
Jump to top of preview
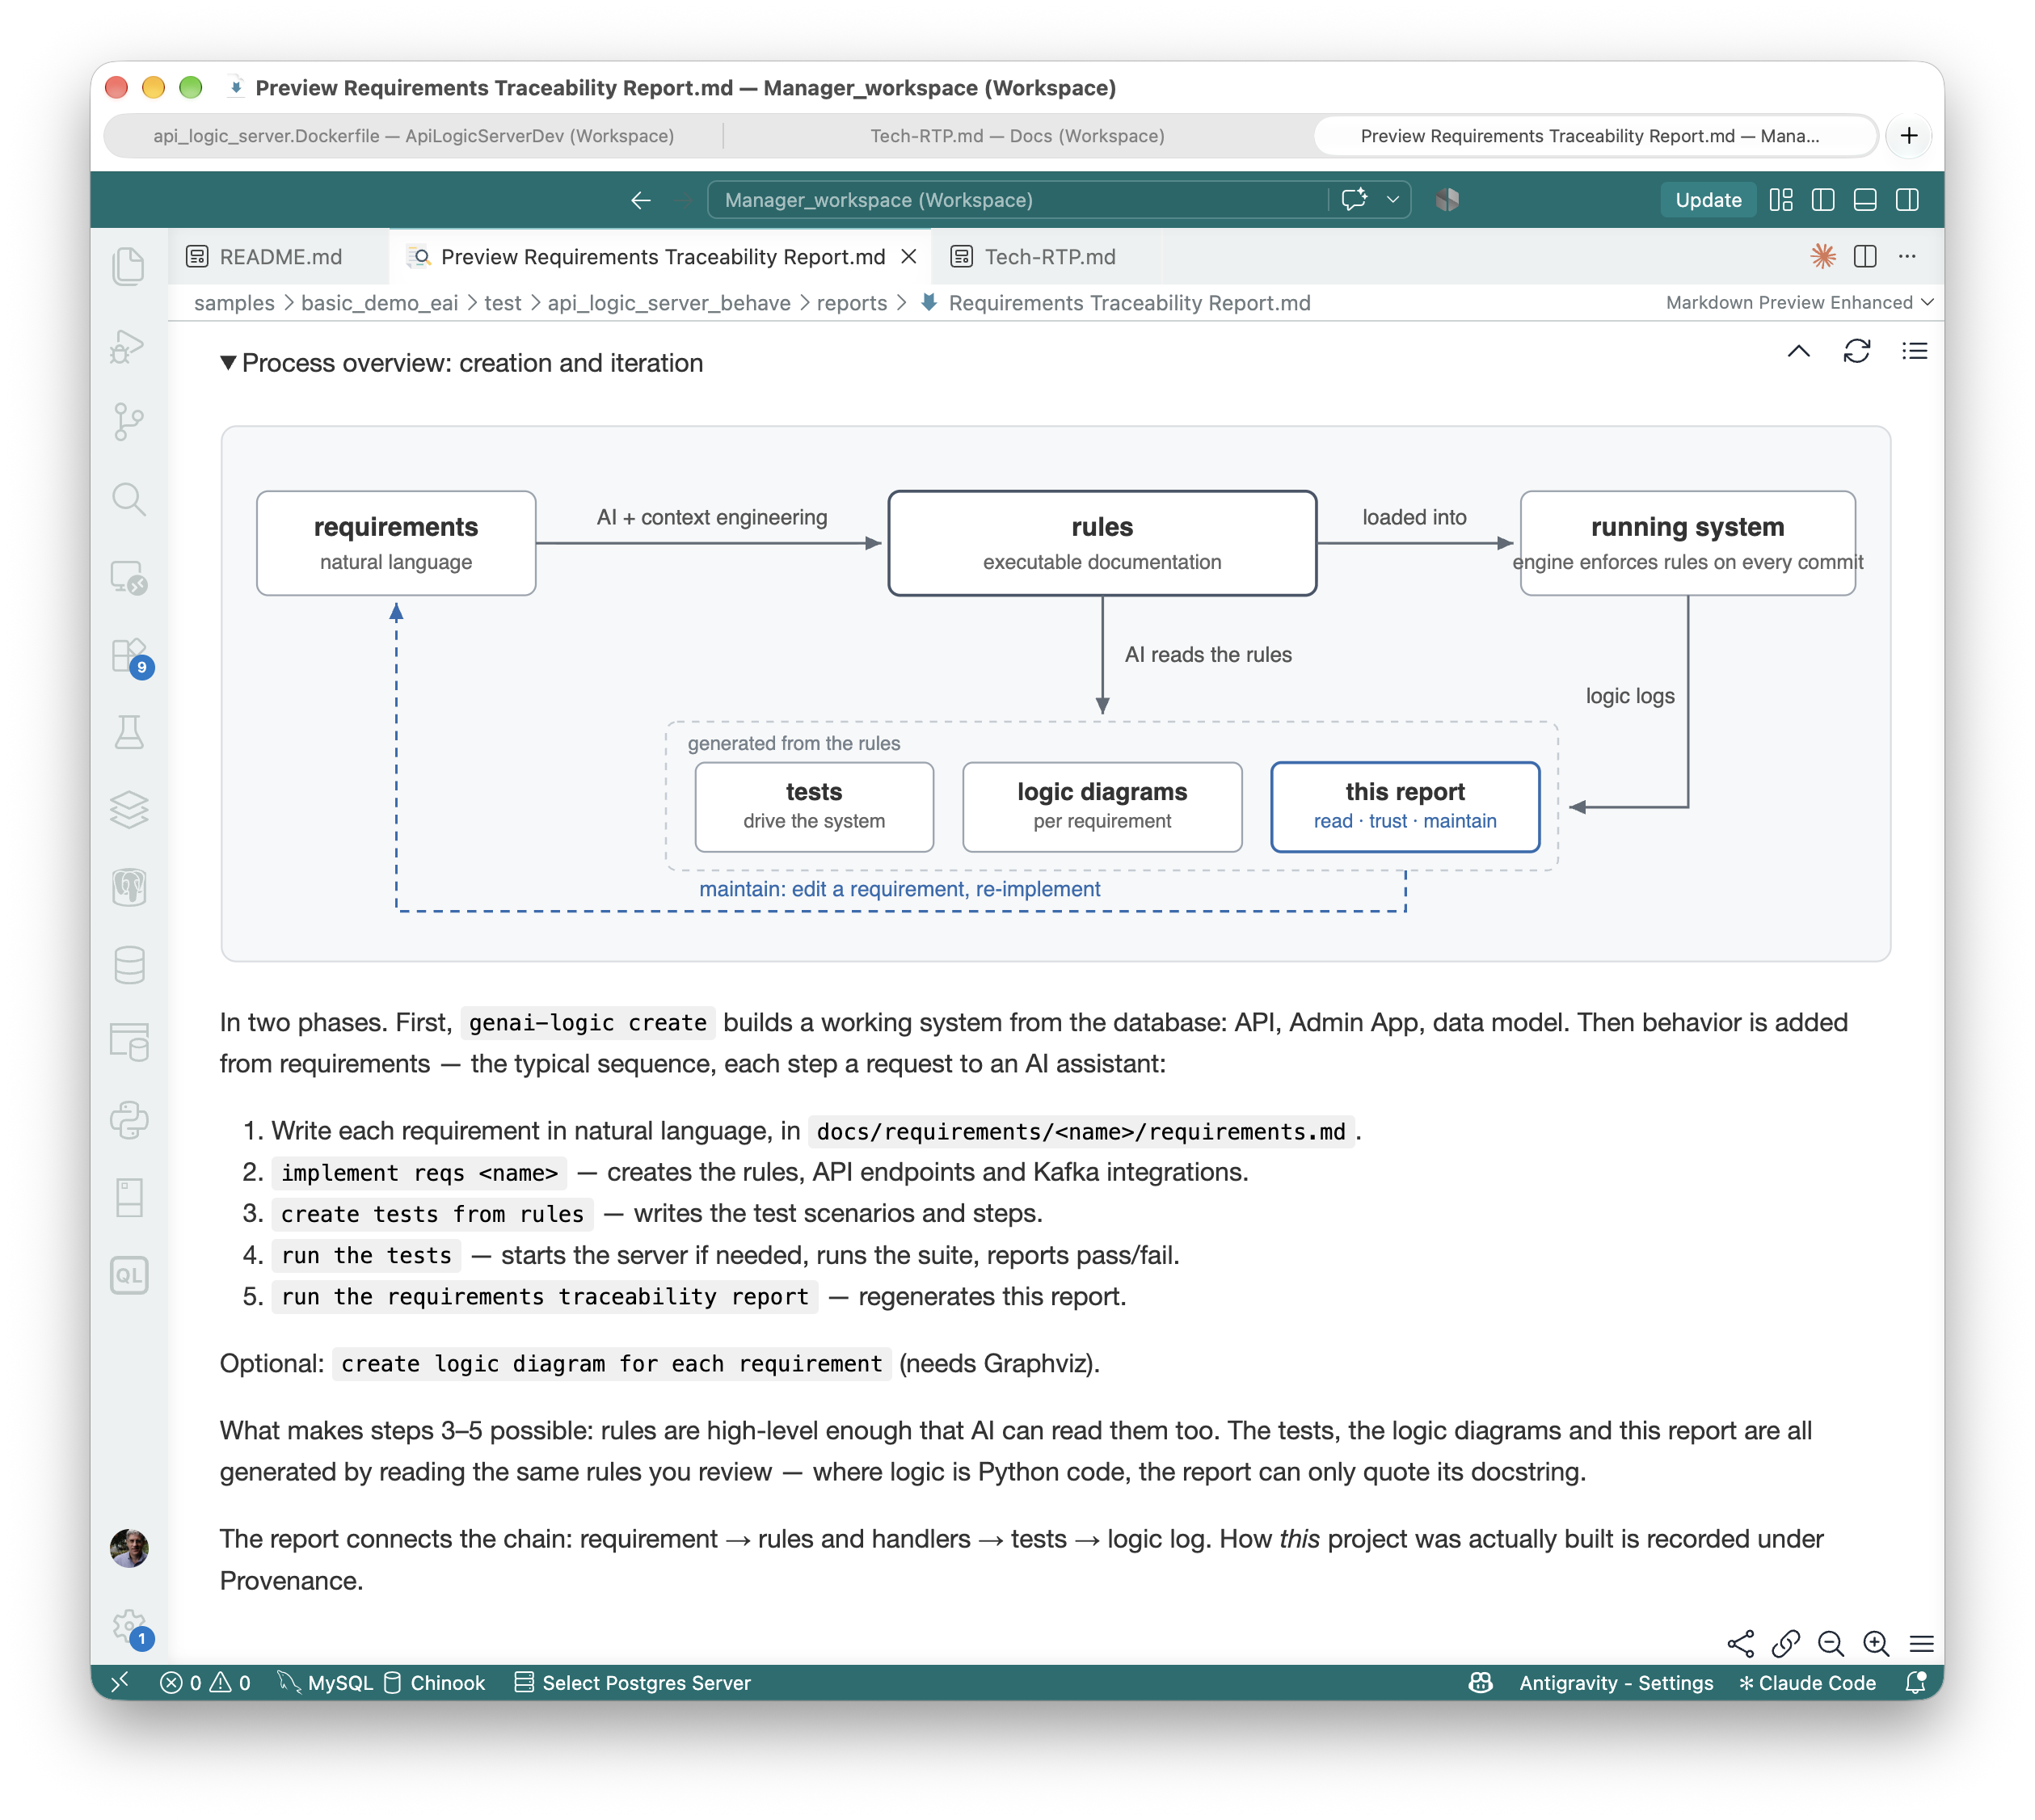(x=1798, y=351)
